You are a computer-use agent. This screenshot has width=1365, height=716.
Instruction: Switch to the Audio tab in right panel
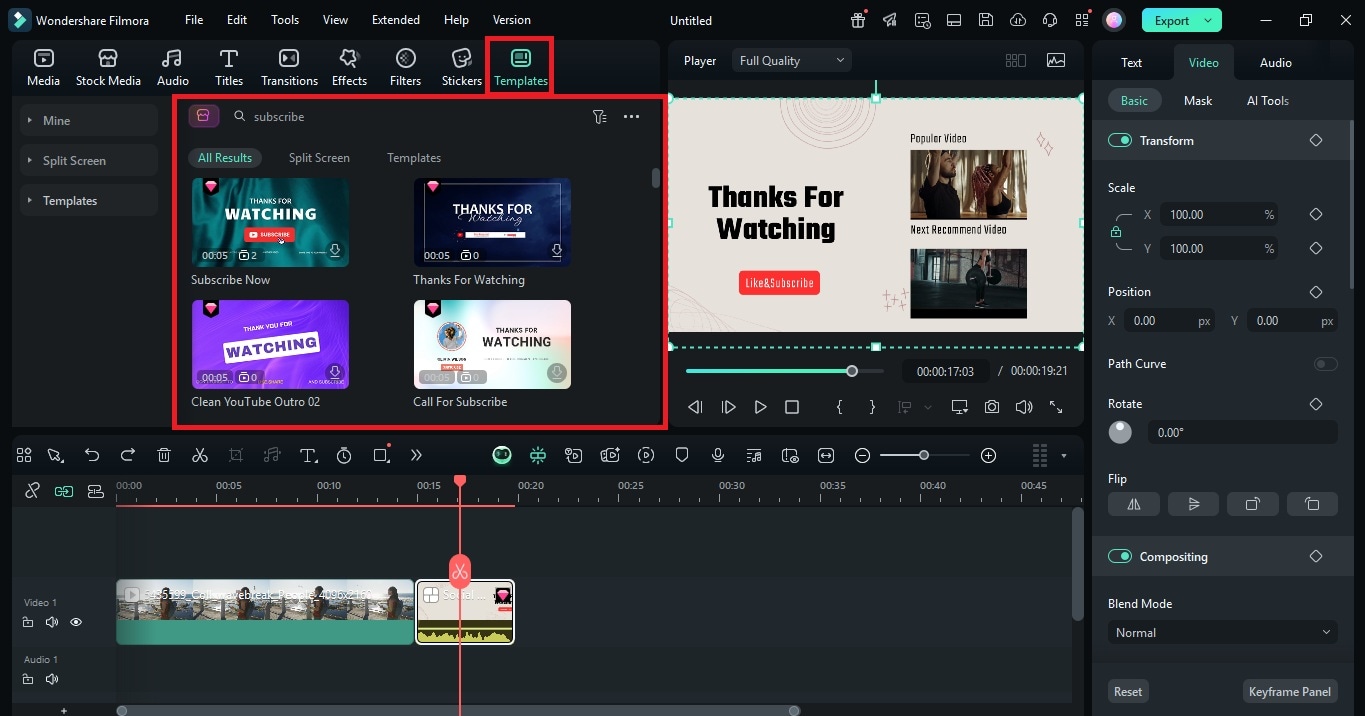pyautogui.click(x=1275, y=62)
